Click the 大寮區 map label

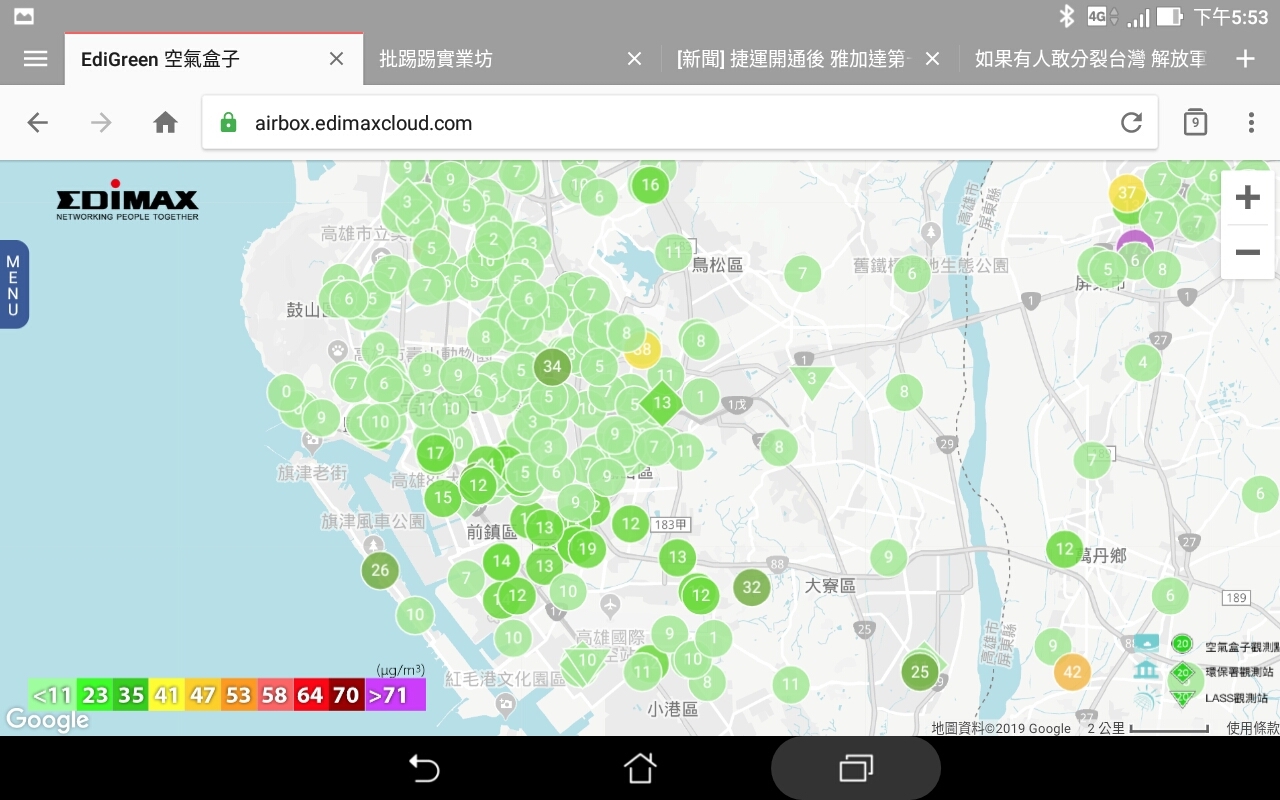coord(830,585)
